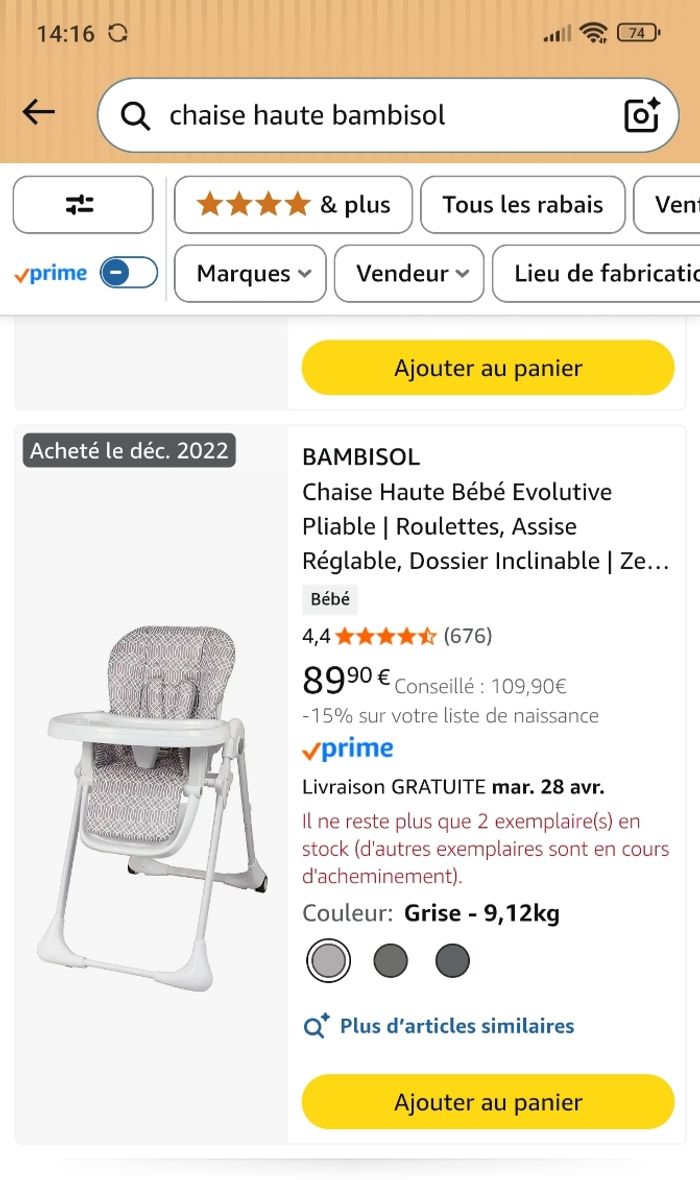Open camera lens visual search
The width and height of the screenshot is (700, 1180).
(x=641, y=115)
